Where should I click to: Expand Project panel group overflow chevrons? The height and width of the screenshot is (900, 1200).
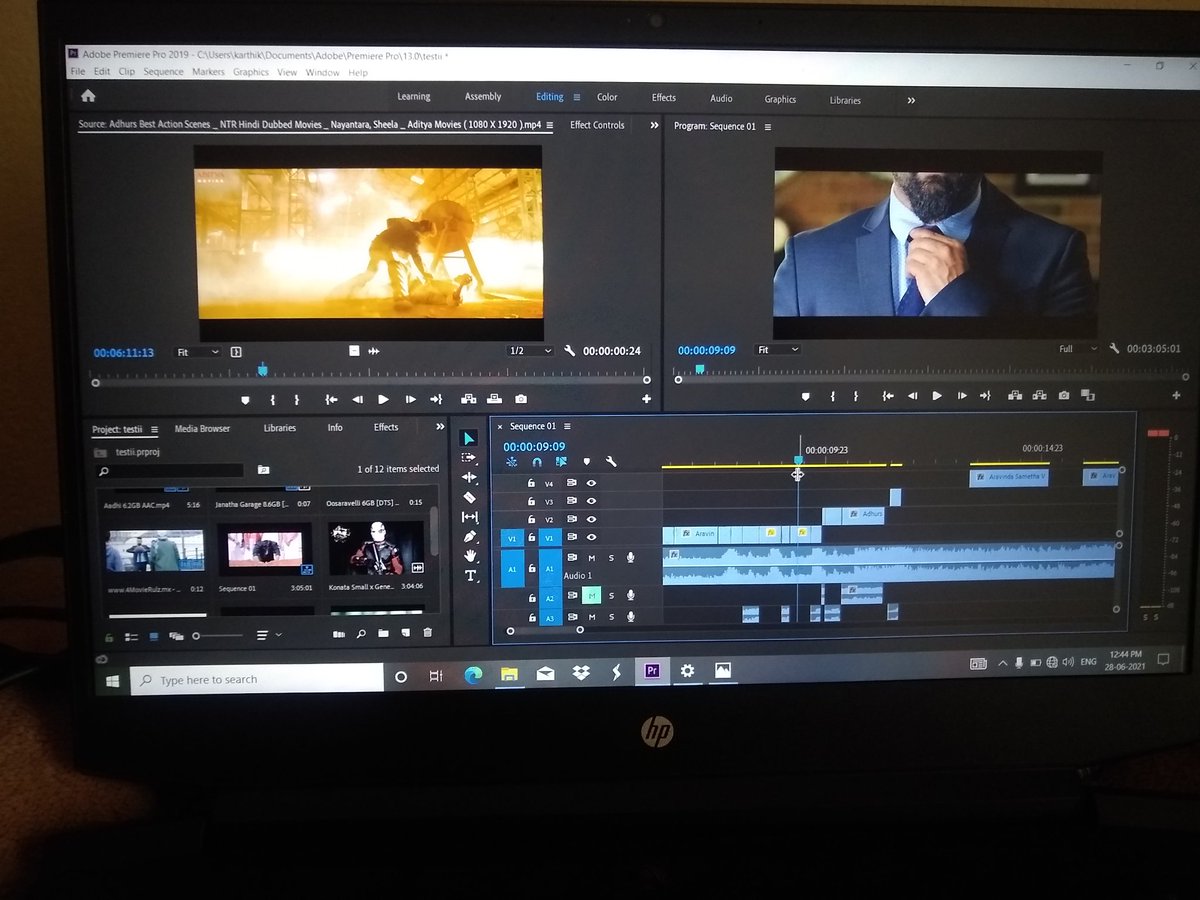[441, 427]
